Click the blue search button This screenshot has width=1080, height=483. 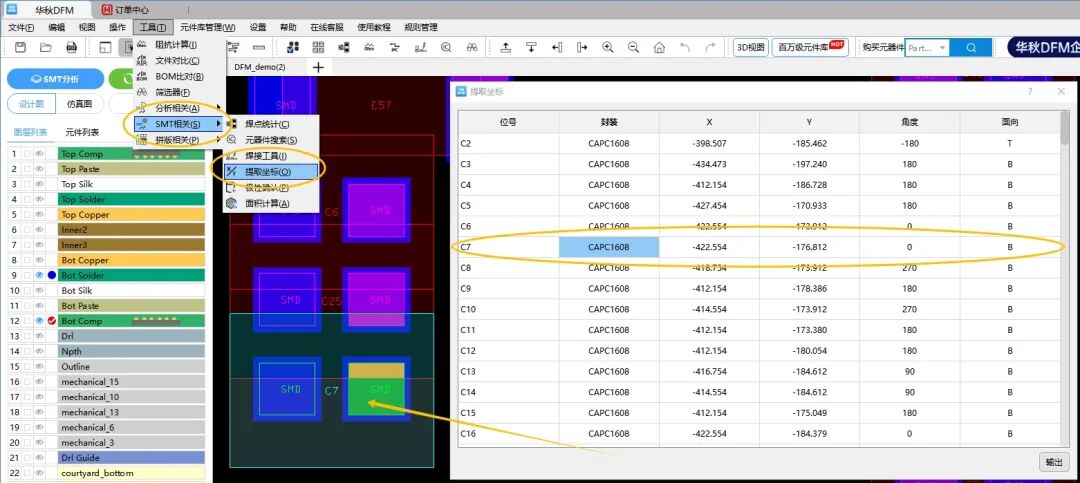pyautogui.click(x=969, y=47)
